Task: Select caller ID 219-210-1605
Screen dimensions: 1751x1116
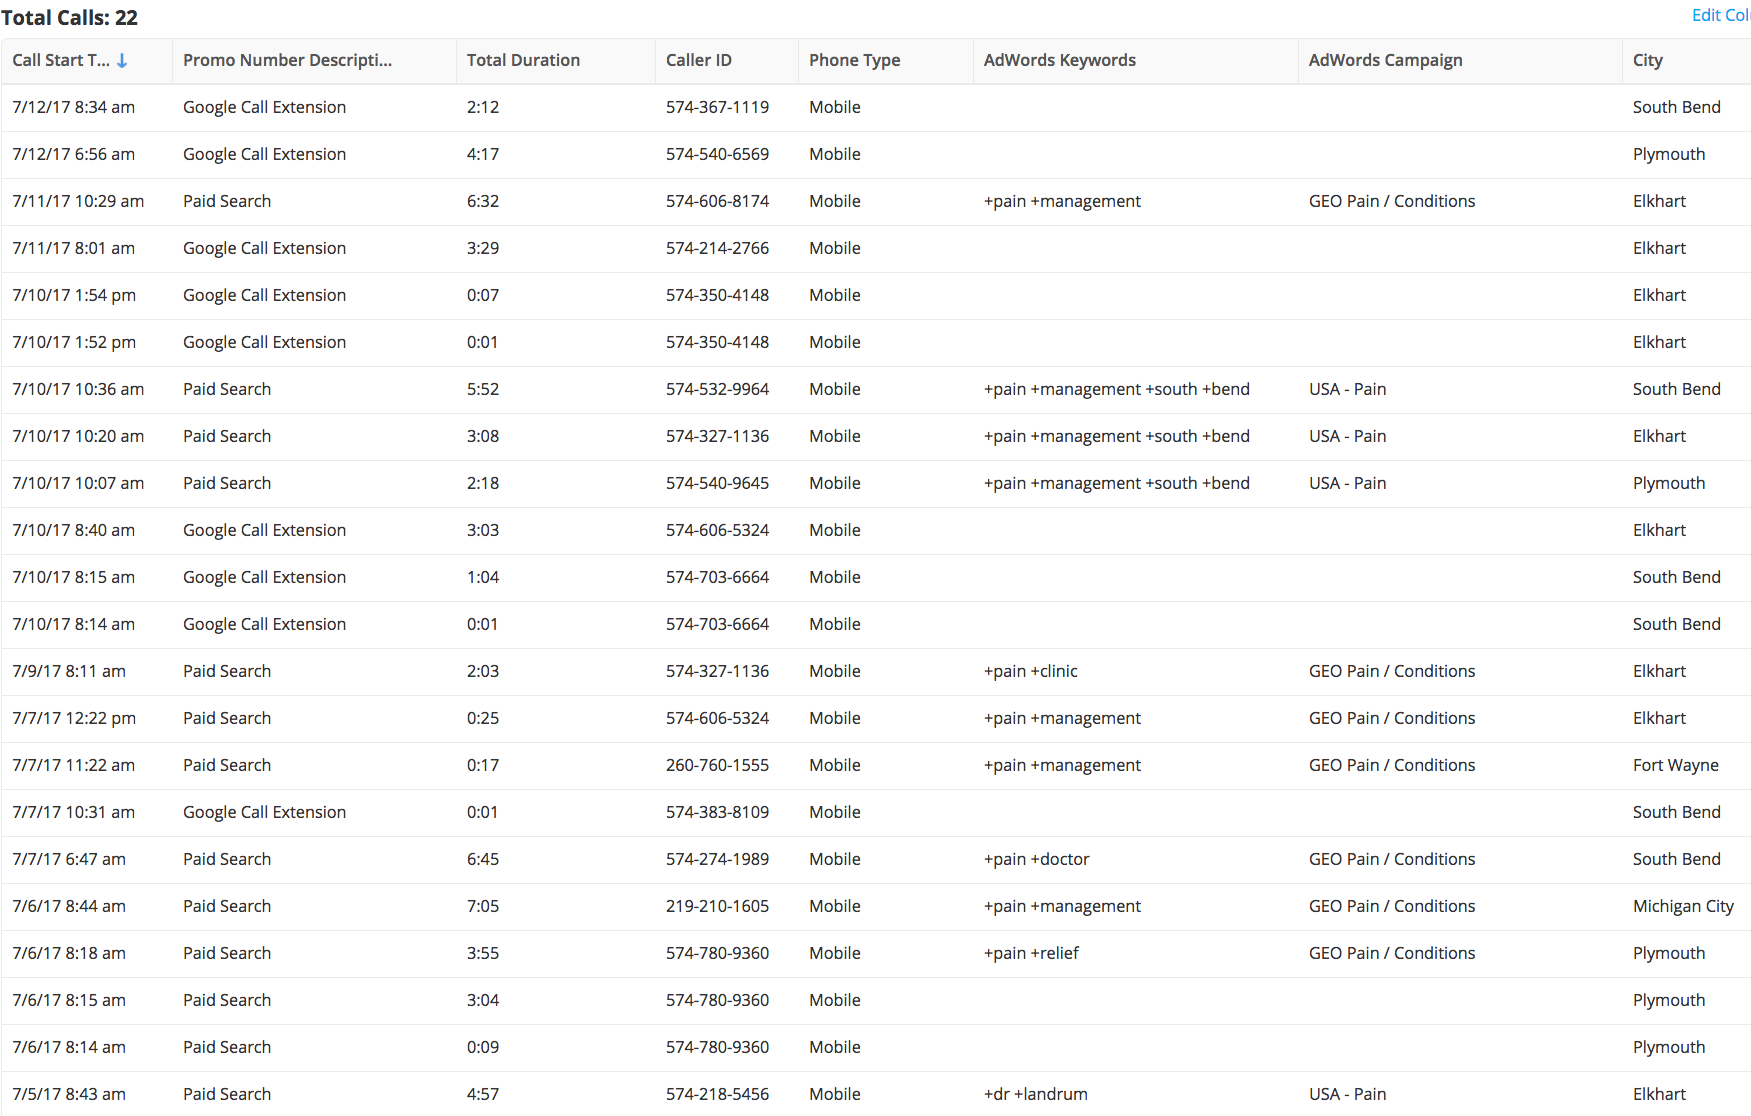Action: pos(717,906)
